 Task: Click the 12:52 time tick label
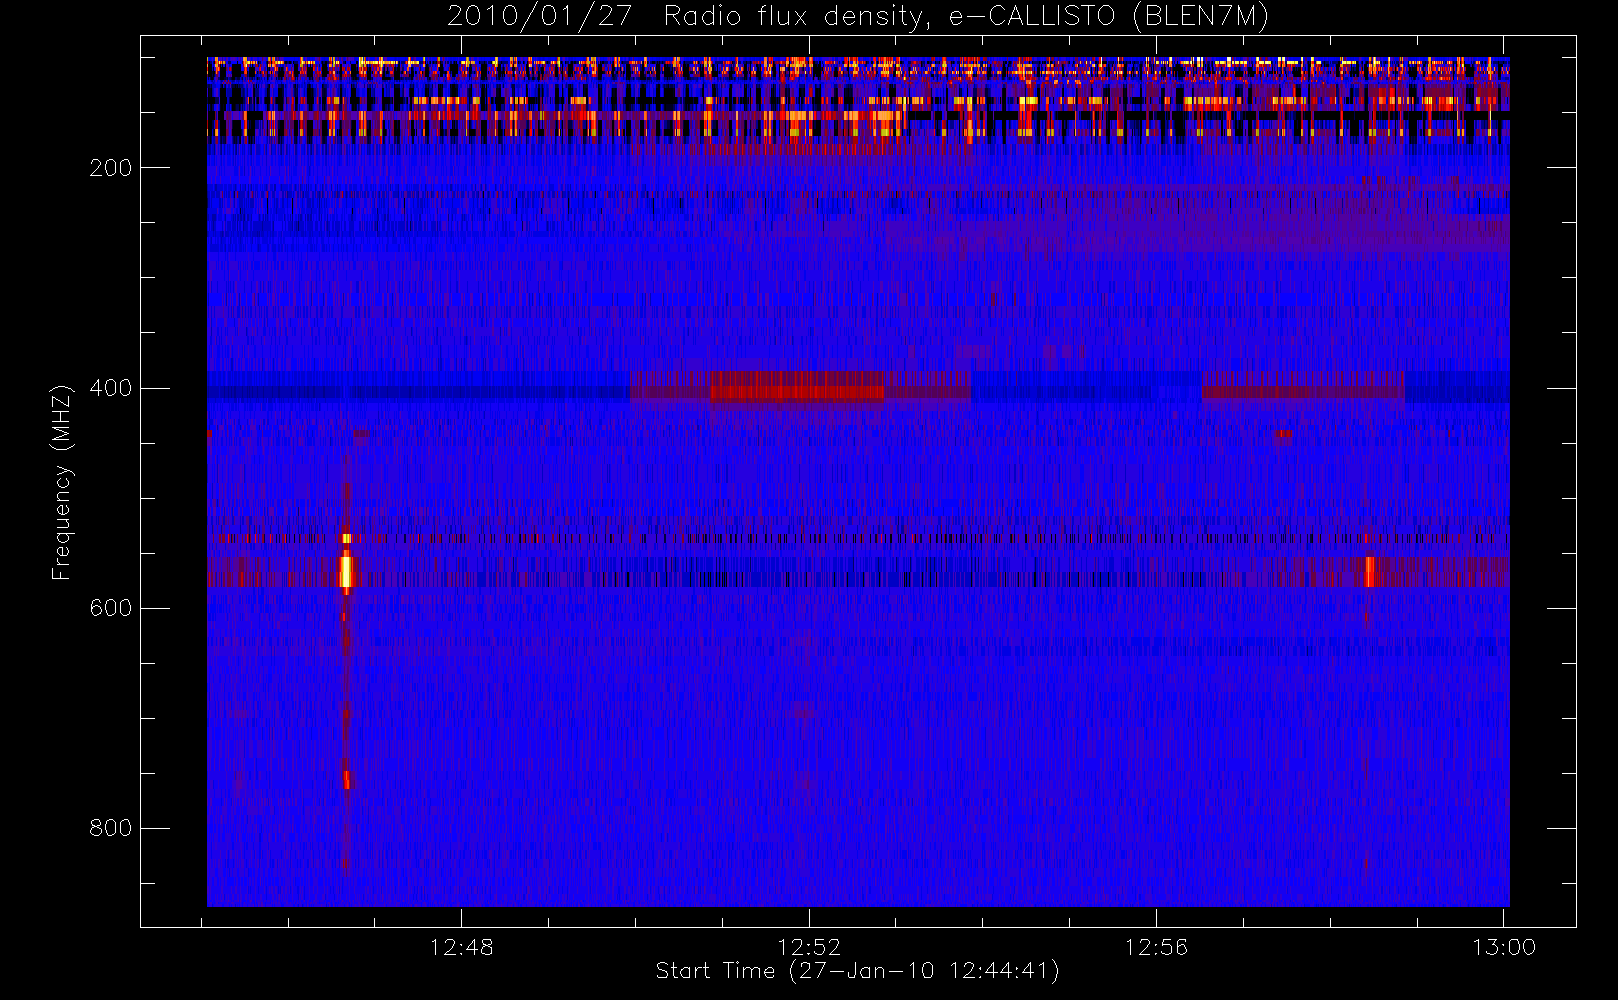(809, 947)
